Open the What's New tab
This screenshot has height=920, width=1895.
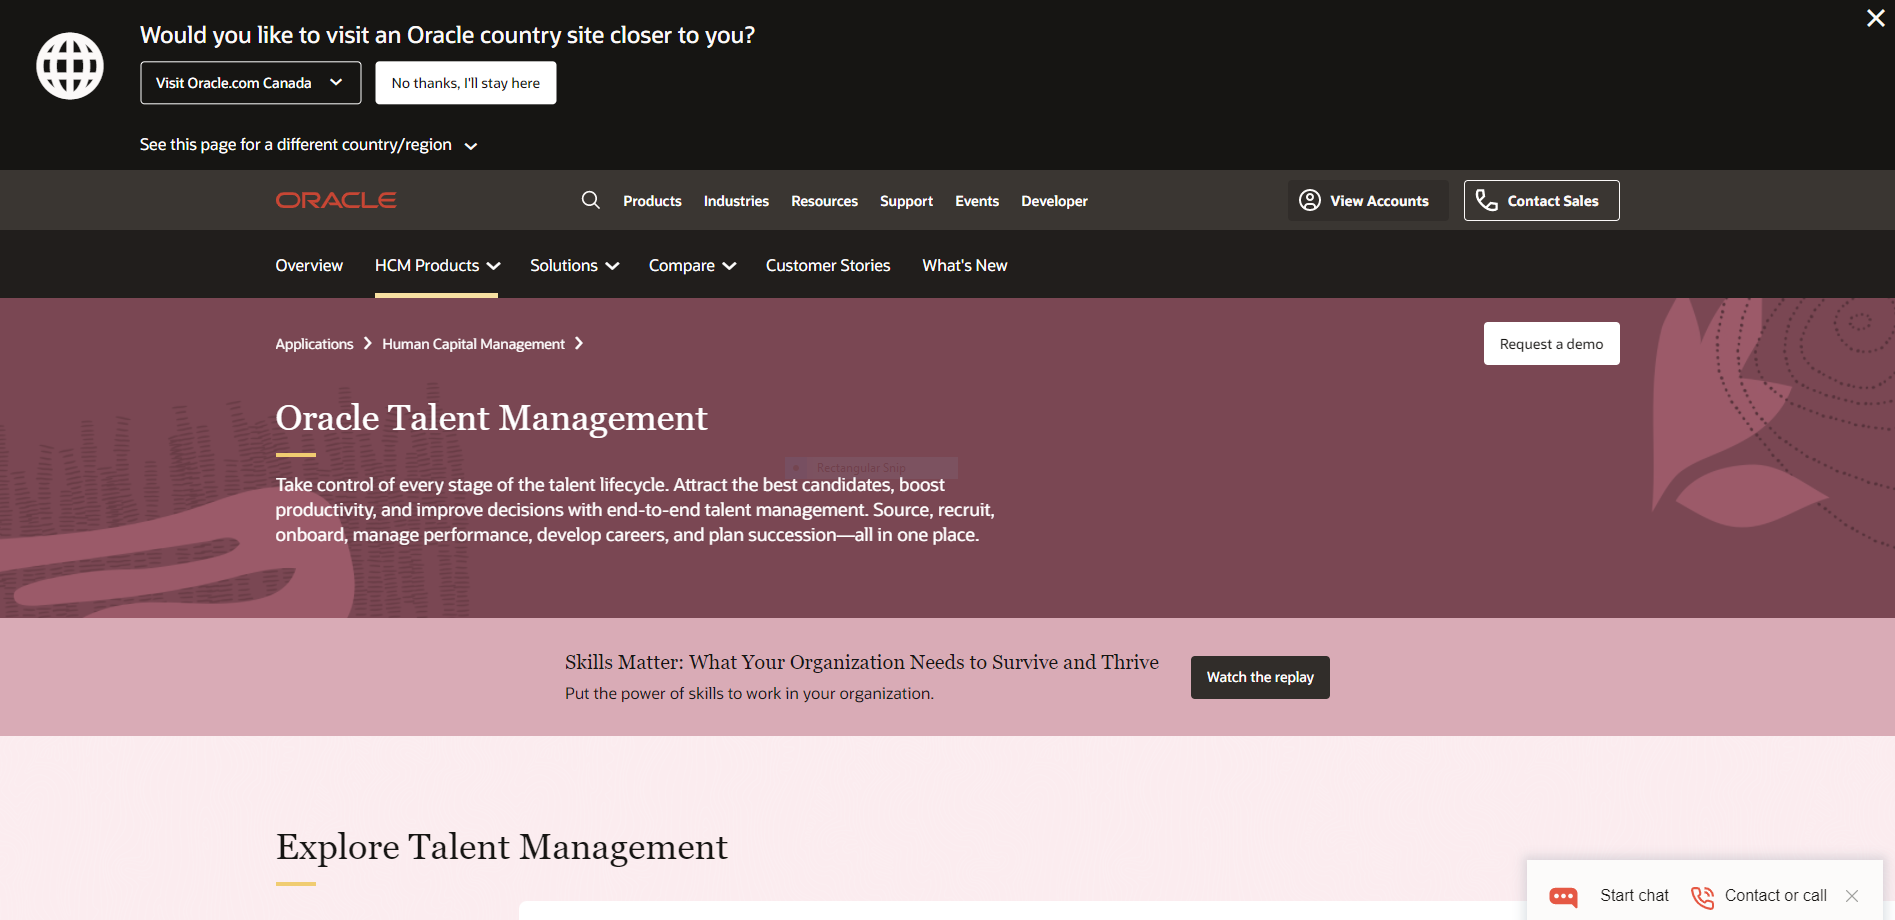click(x=964, y=265)
